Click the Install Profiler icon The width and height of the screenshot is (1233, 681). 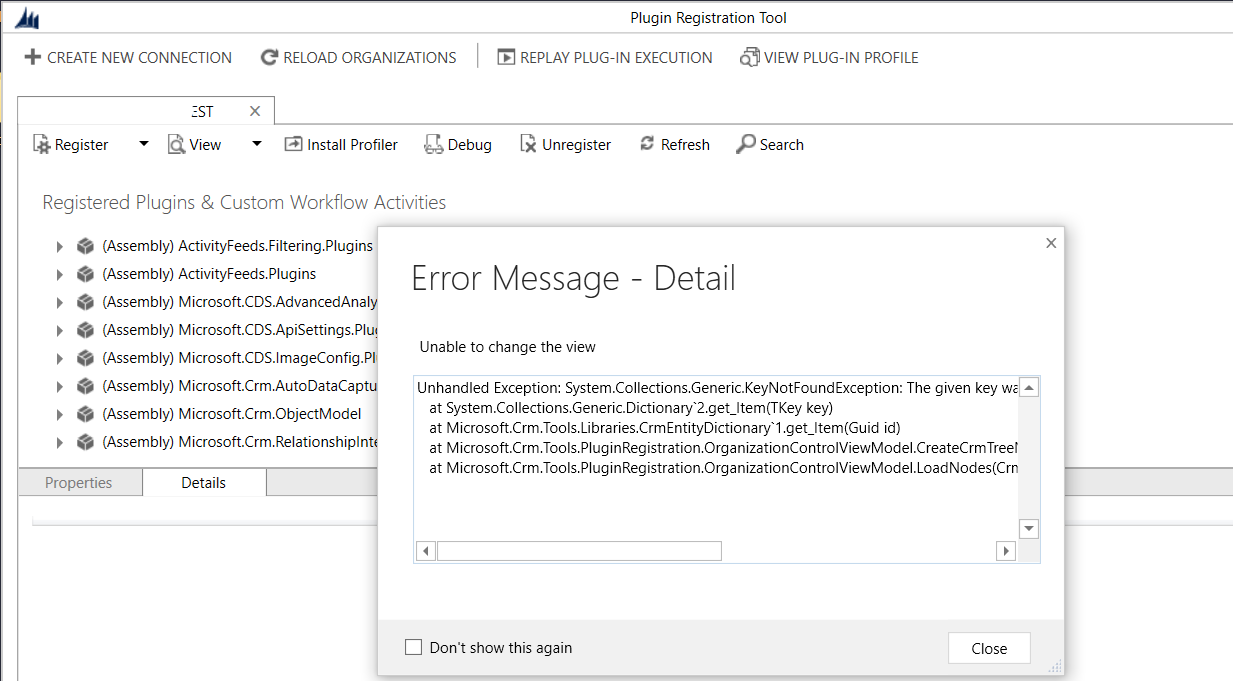pyautogui.click(x=340, y=144)
